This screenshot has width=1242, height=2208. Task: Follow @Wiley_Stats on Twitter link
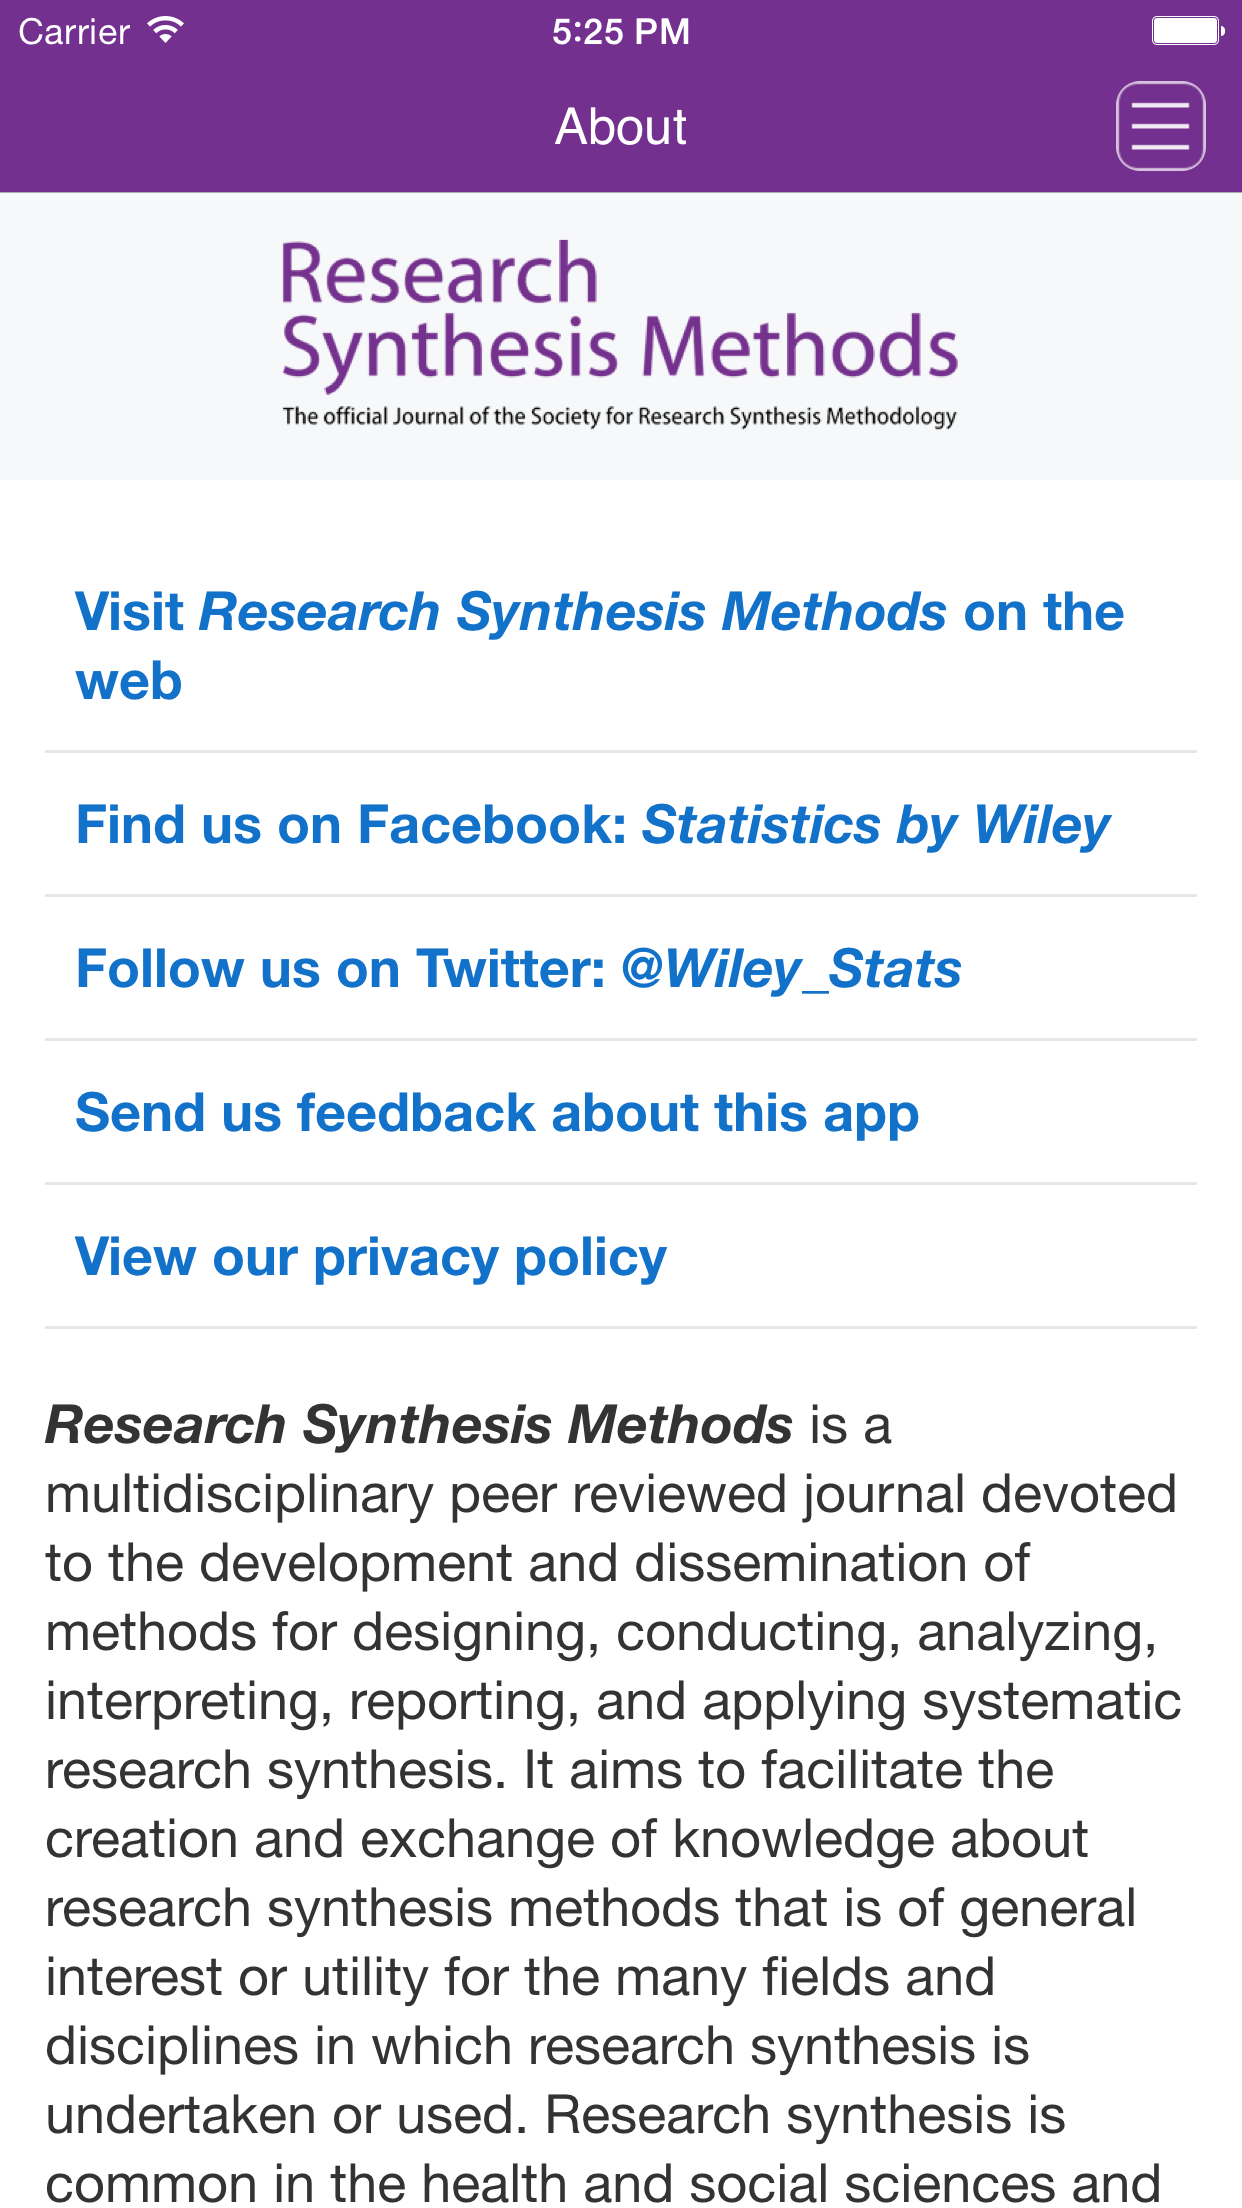click(x=519, y=969)
